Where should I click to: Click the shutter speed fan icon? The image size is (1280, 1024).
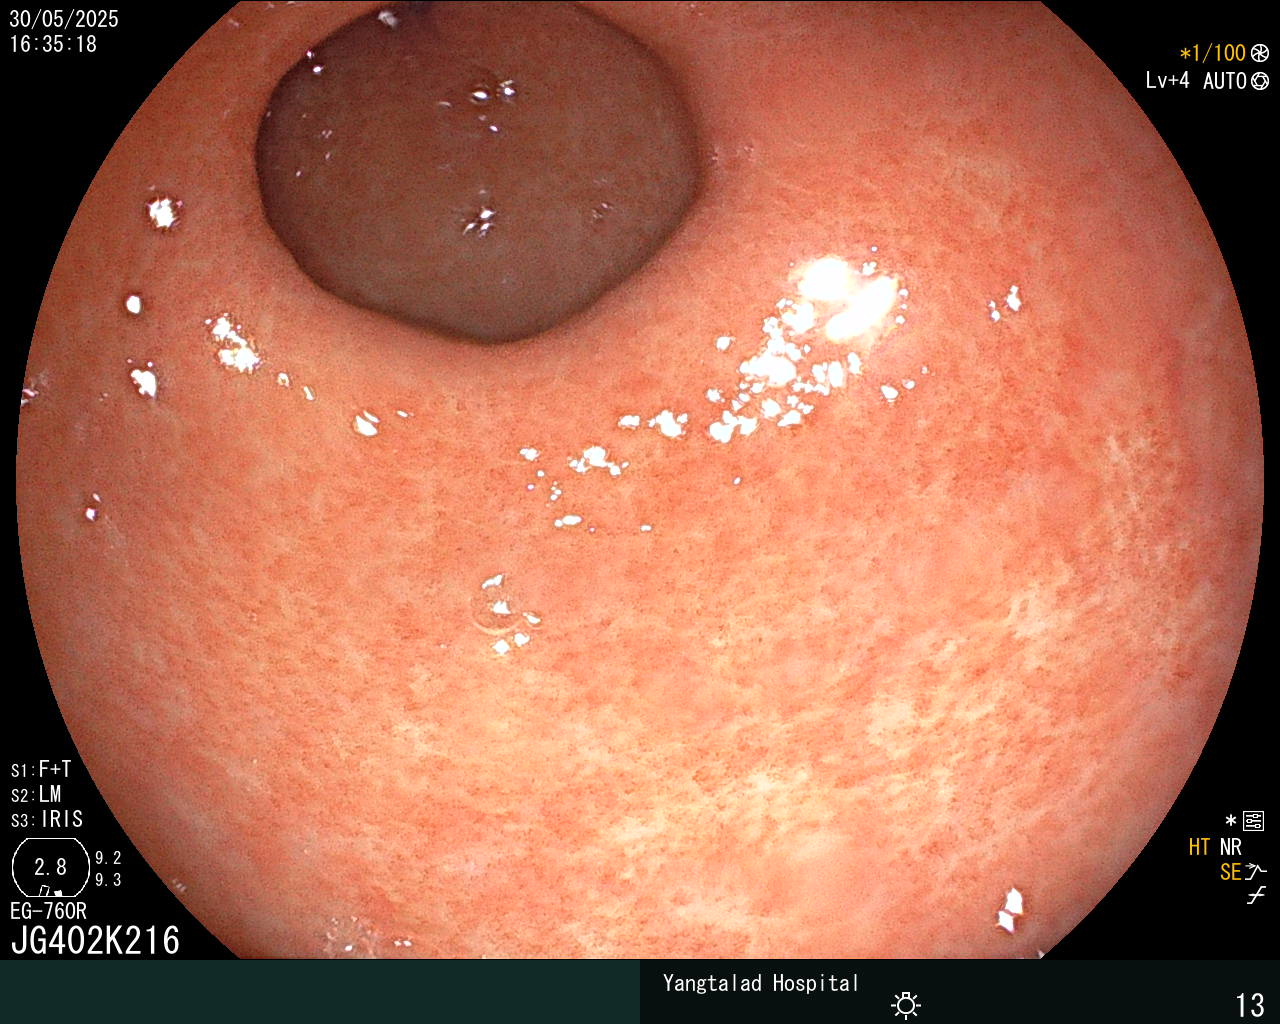(x=1260, y=53)
